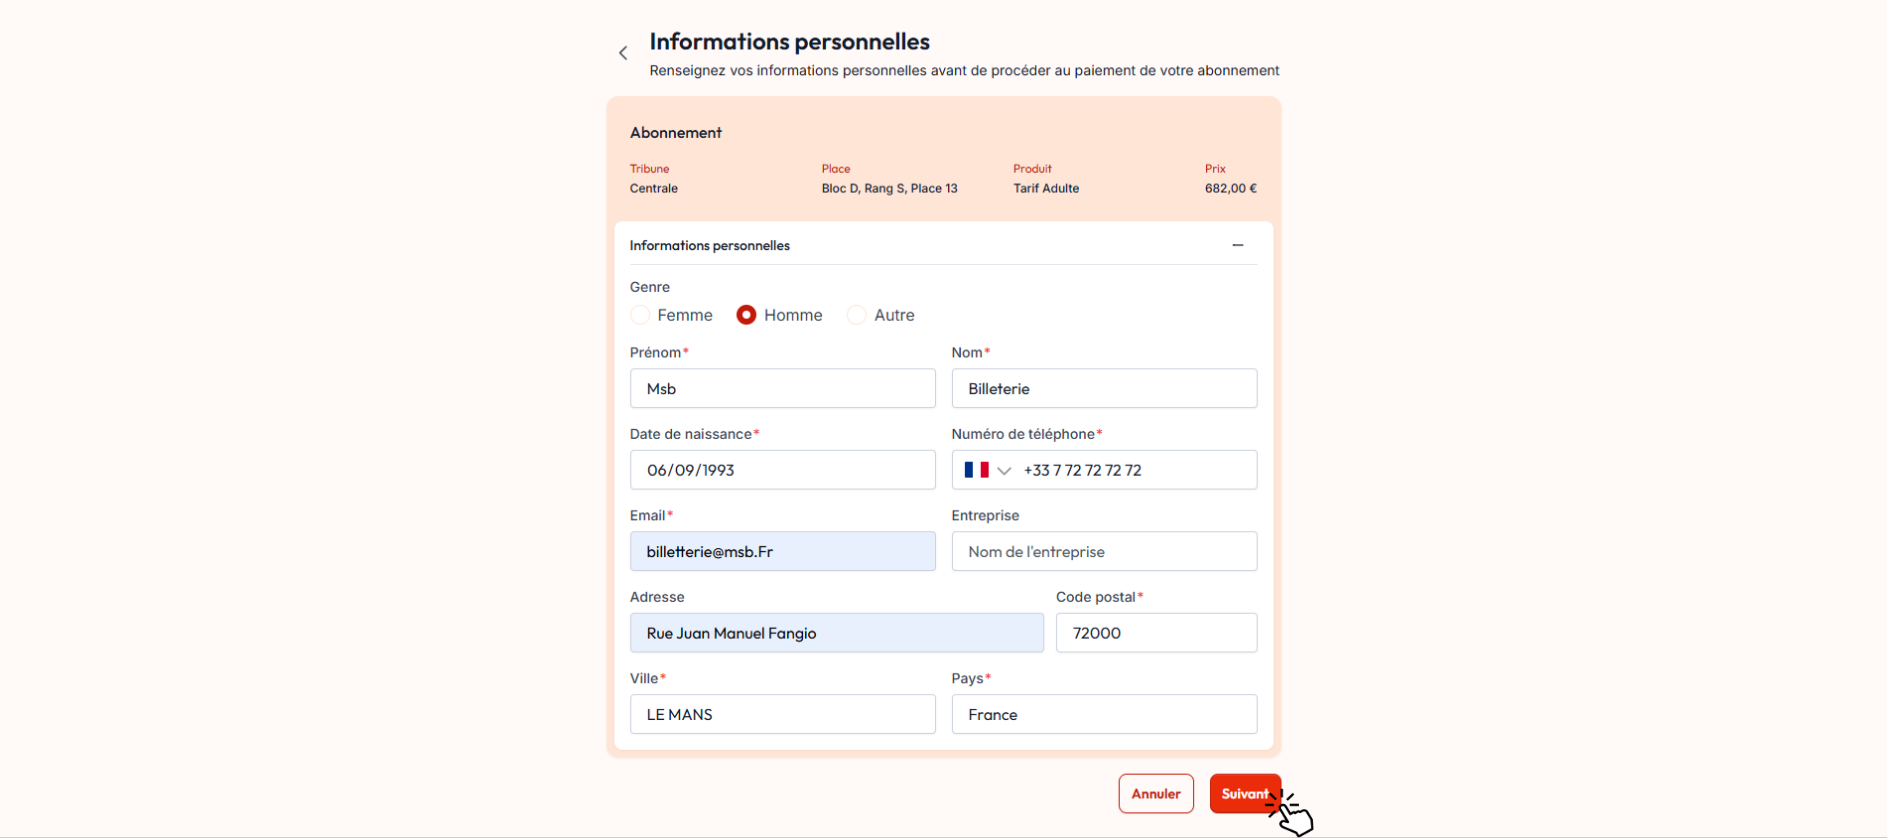
Task: Go back using the left arrow icon
Action: point(623,53)
